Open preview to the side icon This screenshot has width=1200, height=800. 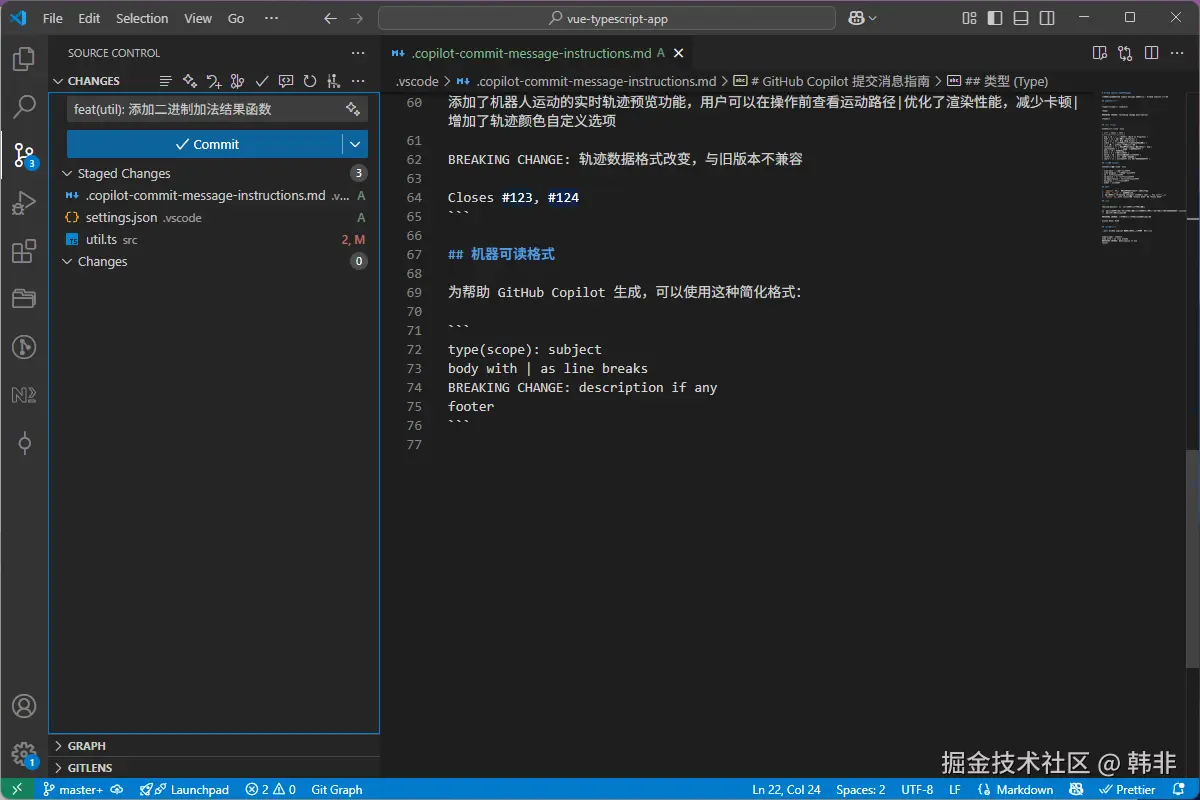coord(1100,53)
